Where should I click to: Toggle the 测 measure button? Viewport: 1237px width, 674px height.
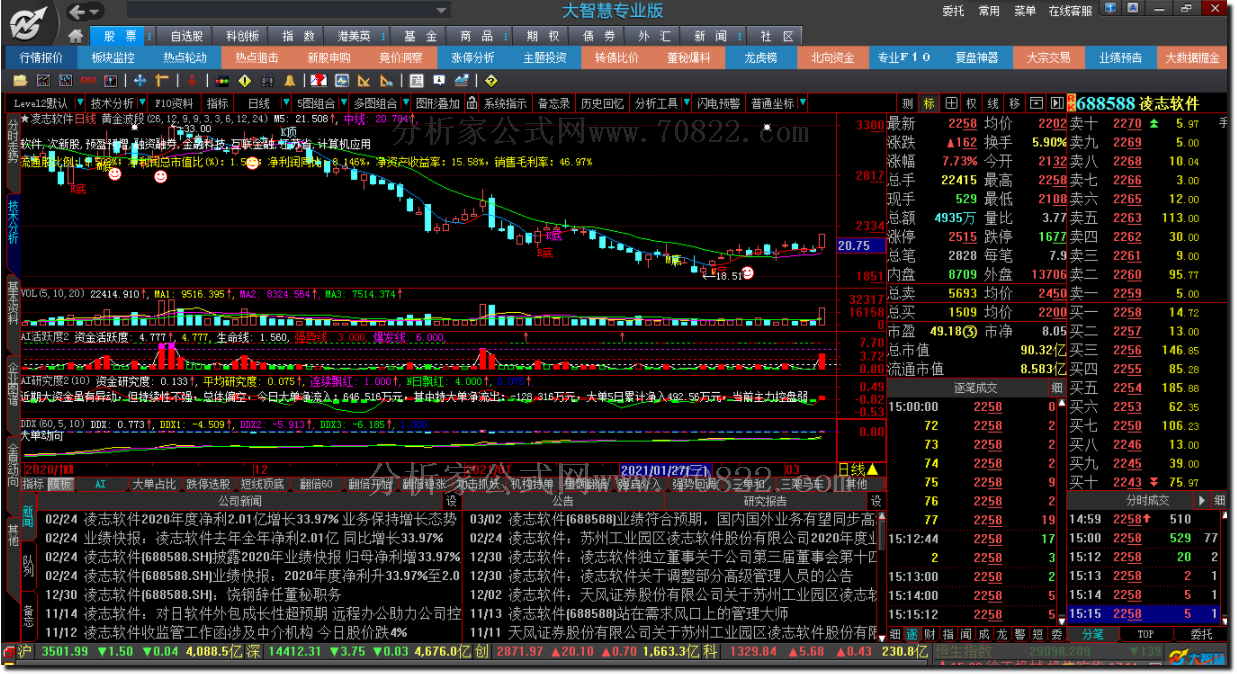907,103
